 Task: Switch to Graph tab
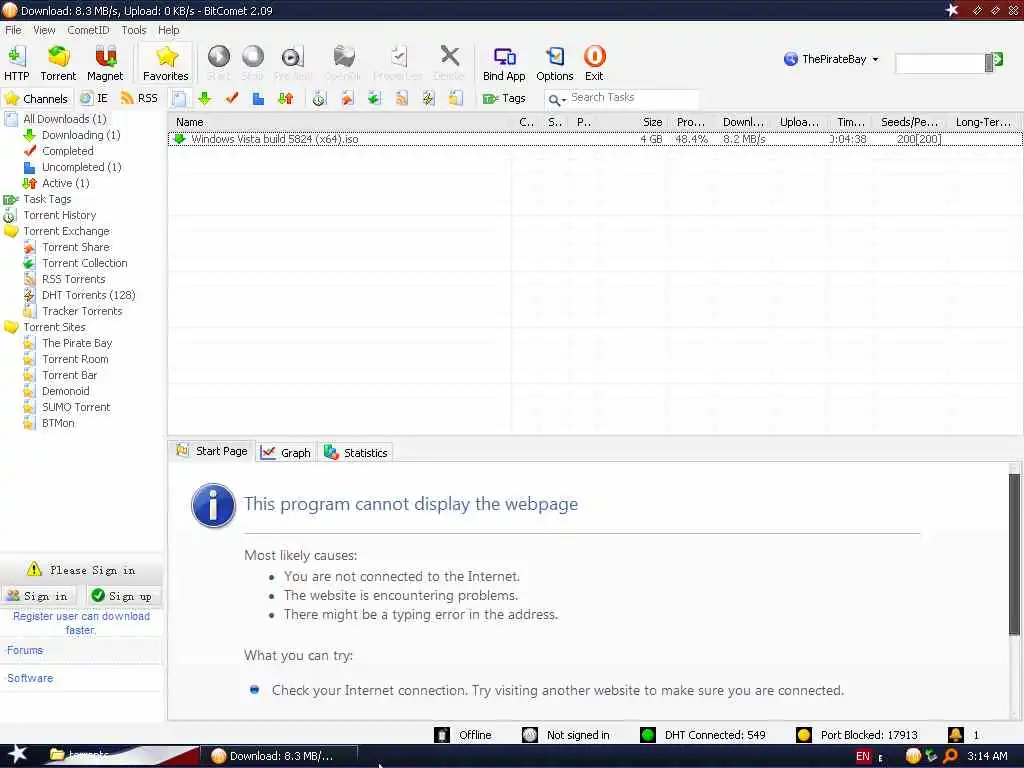286,453
